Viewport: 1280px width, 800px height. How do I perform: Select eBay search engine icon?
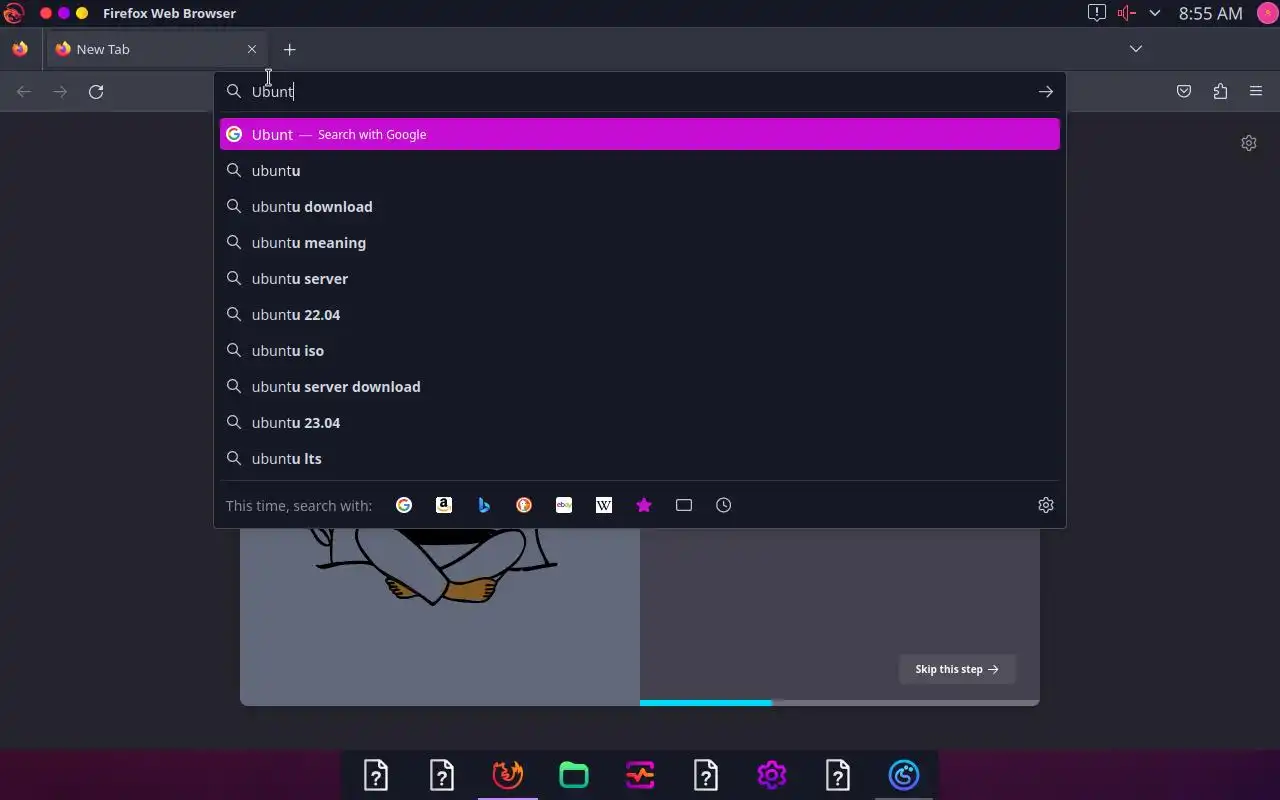564,505
